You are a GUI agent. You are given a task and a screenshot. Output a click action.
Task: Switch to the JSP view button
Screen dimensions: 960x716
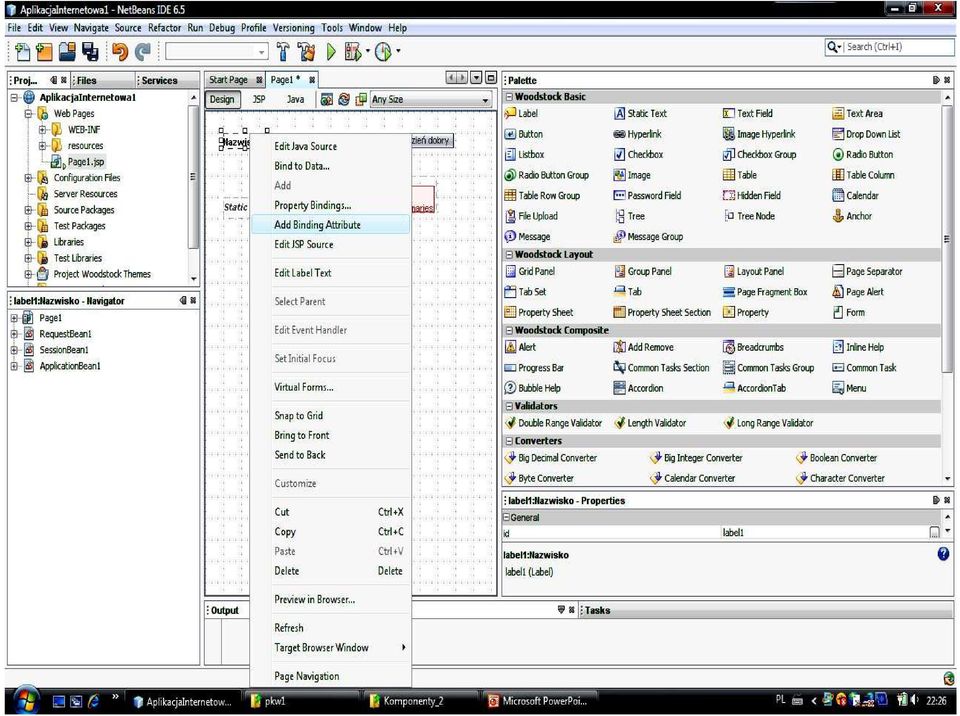pyautogui.click(x=259, y=99)
